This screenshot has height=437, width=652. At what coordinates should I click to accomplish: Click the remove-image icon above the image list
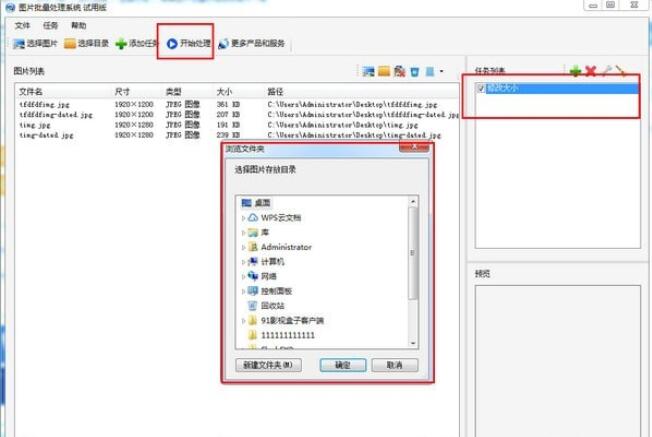coord(399,72)
